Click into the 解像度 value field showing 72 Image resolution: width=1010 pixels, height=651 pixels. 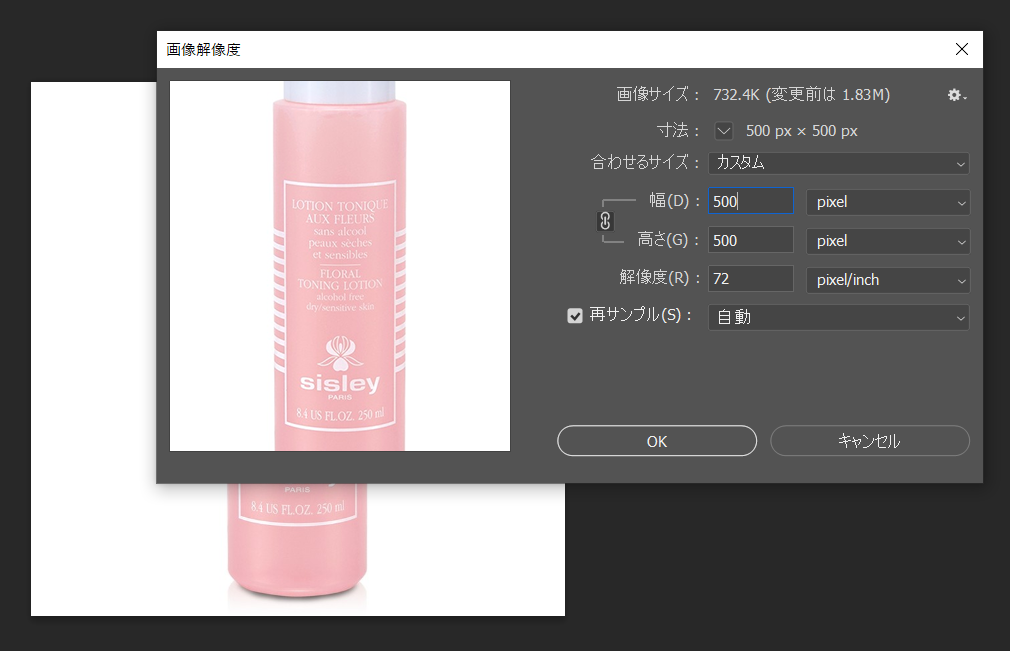pyautogui.click(x=750, y=280)
